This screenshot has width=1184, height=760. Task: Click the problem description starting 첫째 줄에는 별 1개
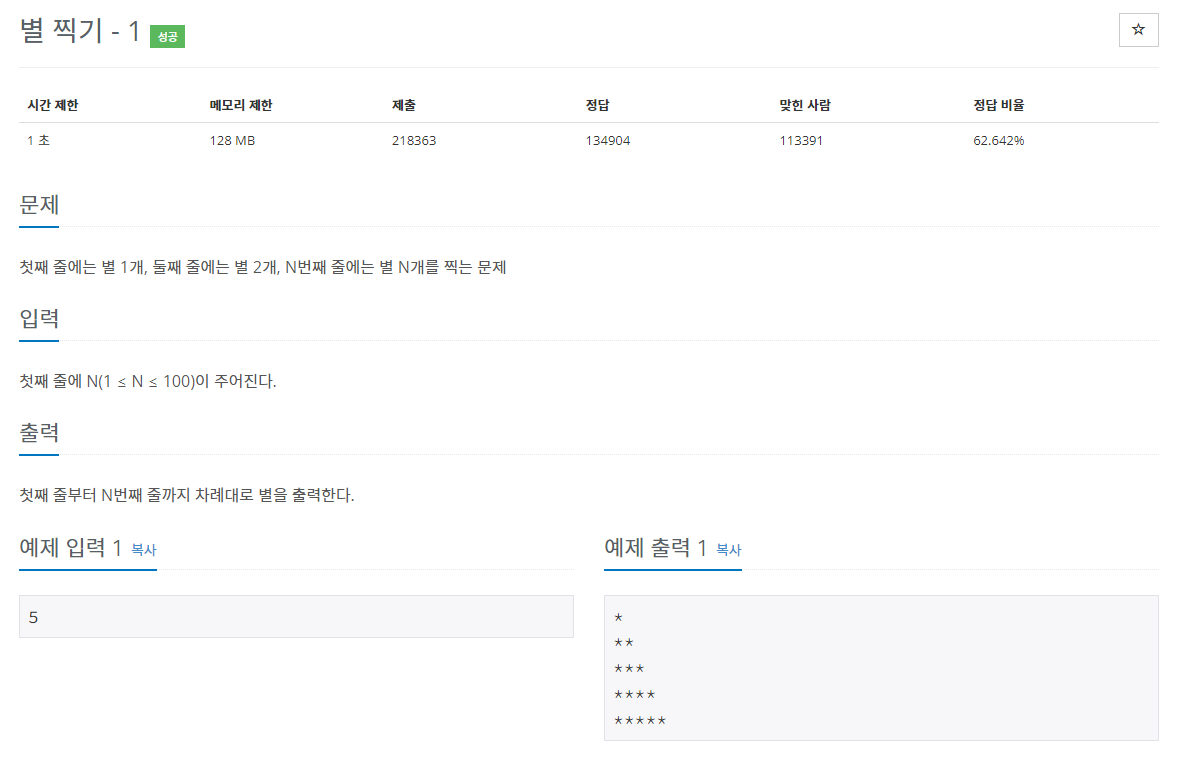263,267
